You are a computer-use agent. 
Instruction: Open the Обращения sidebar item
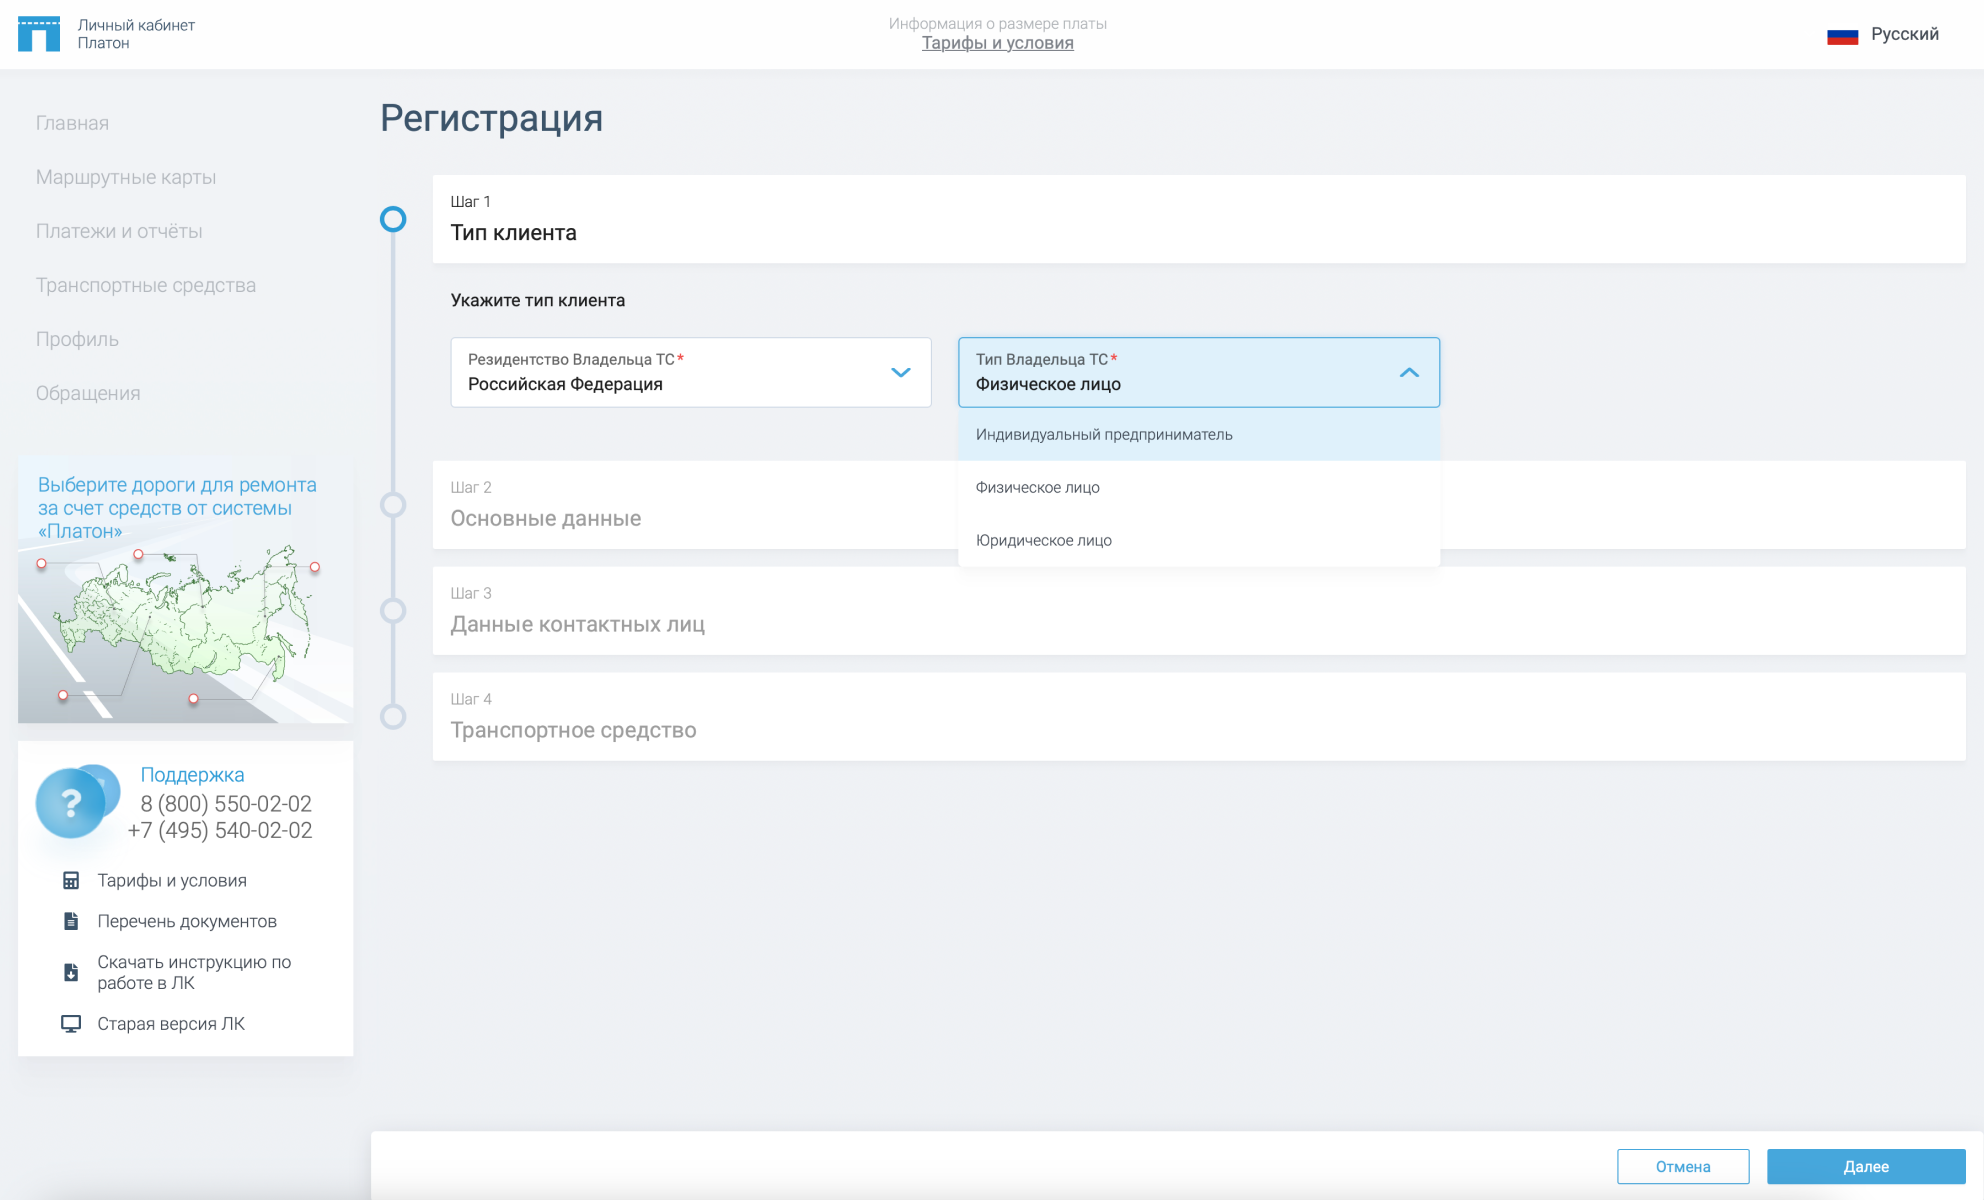coord(88,393)
